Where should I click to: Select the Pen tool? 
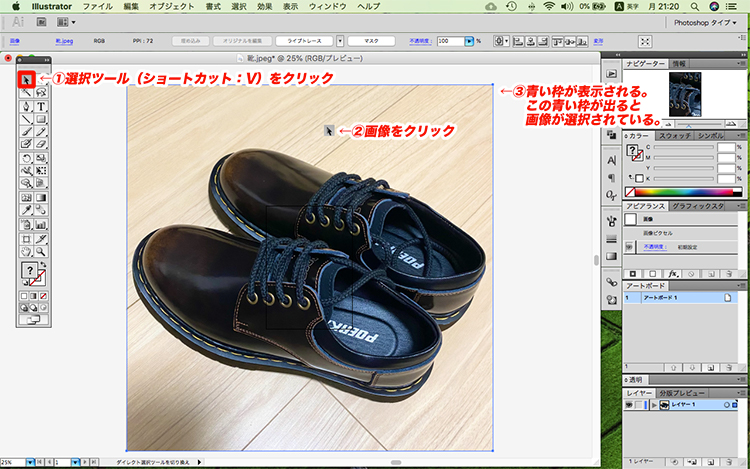26,106
